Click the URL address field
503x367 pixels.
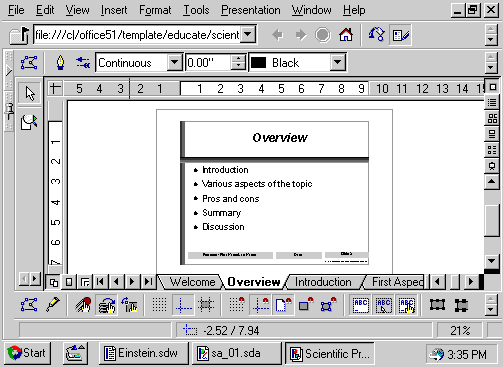[x=137, y=35]
